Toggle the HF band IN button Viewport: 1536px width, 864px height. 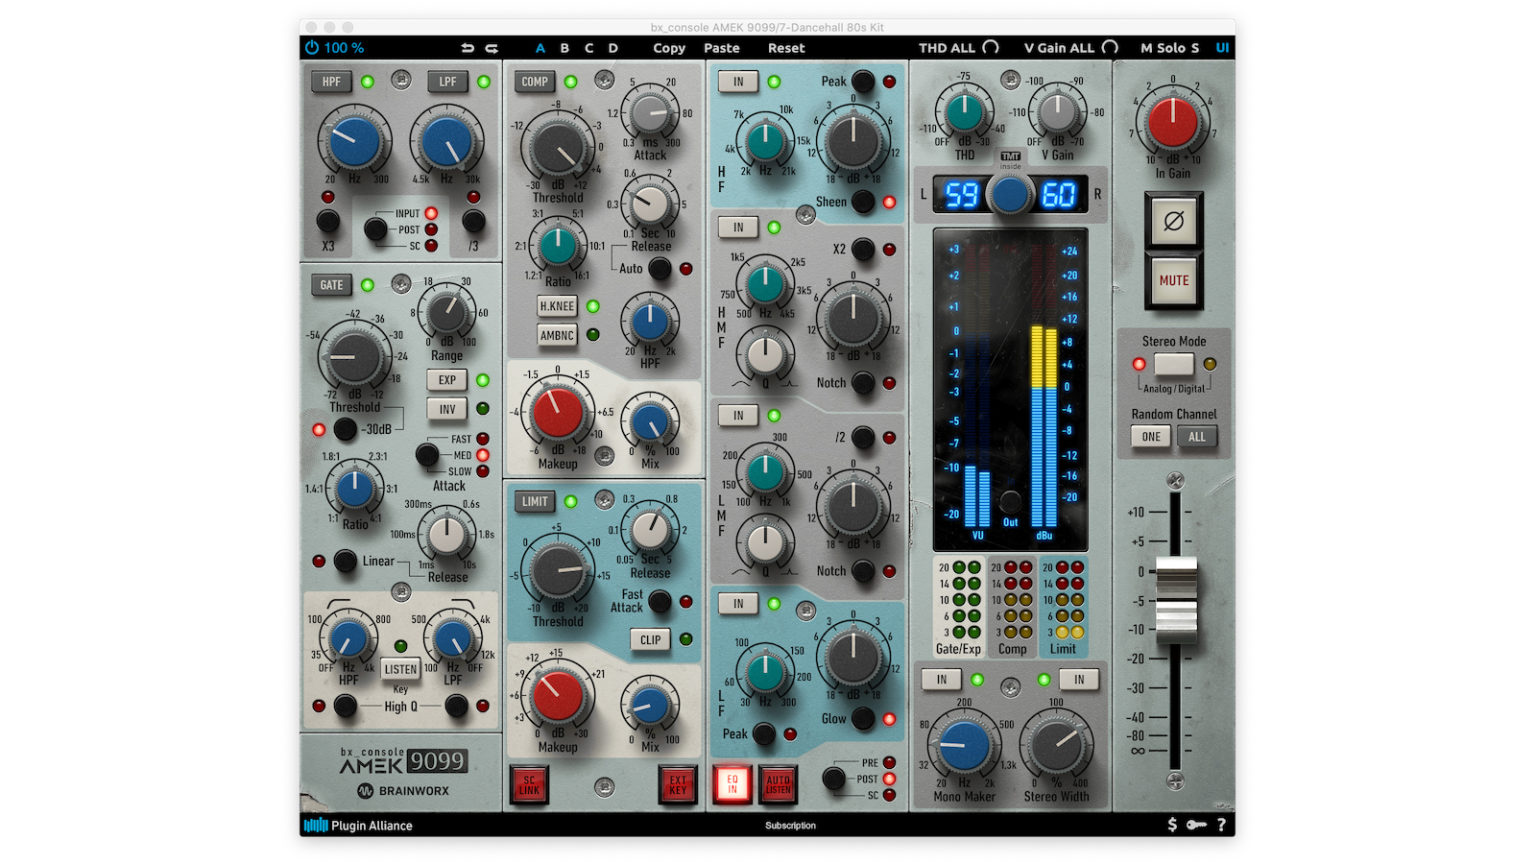[738, 82]
